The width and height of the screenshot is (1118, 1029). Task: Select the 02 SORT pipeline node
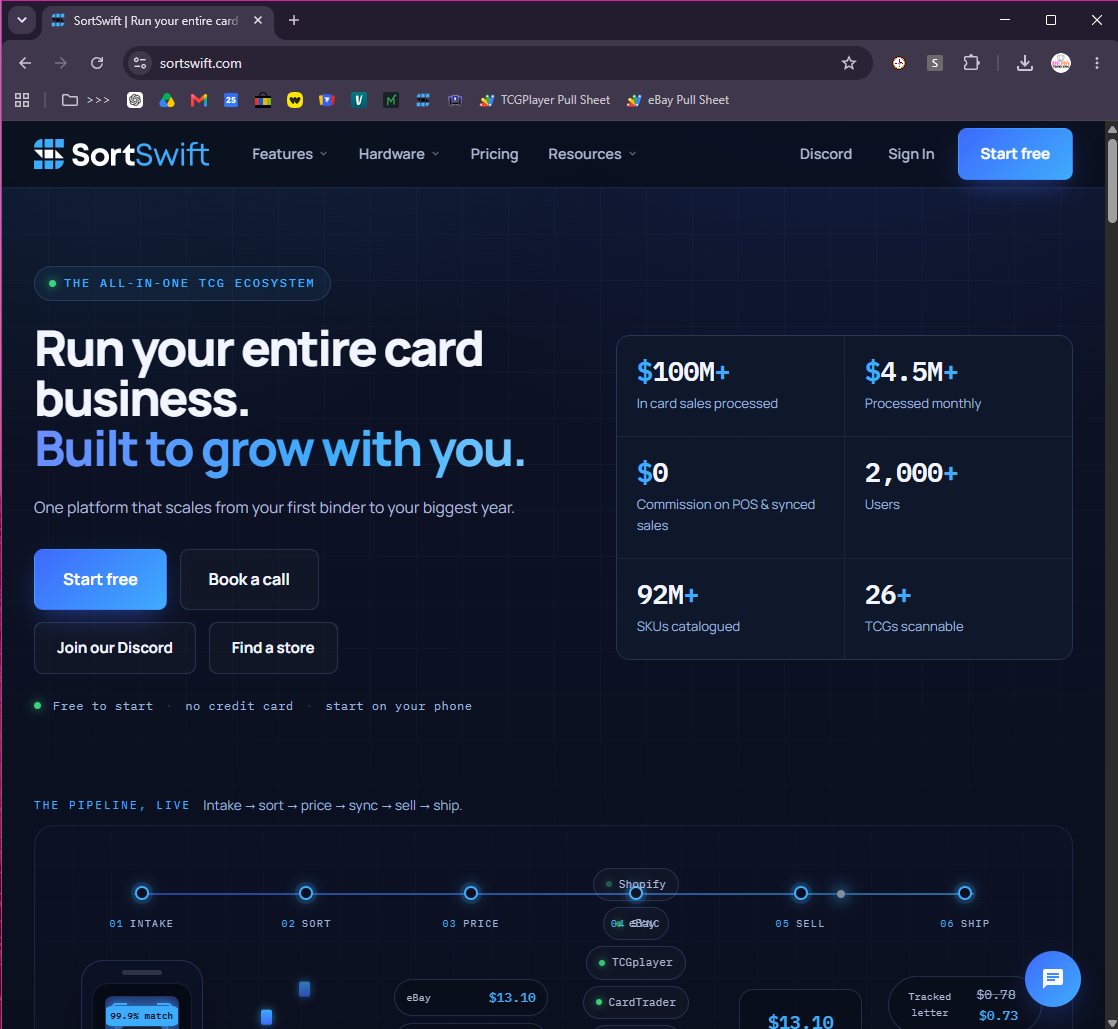pyautogui.click(x=306, y=893)
